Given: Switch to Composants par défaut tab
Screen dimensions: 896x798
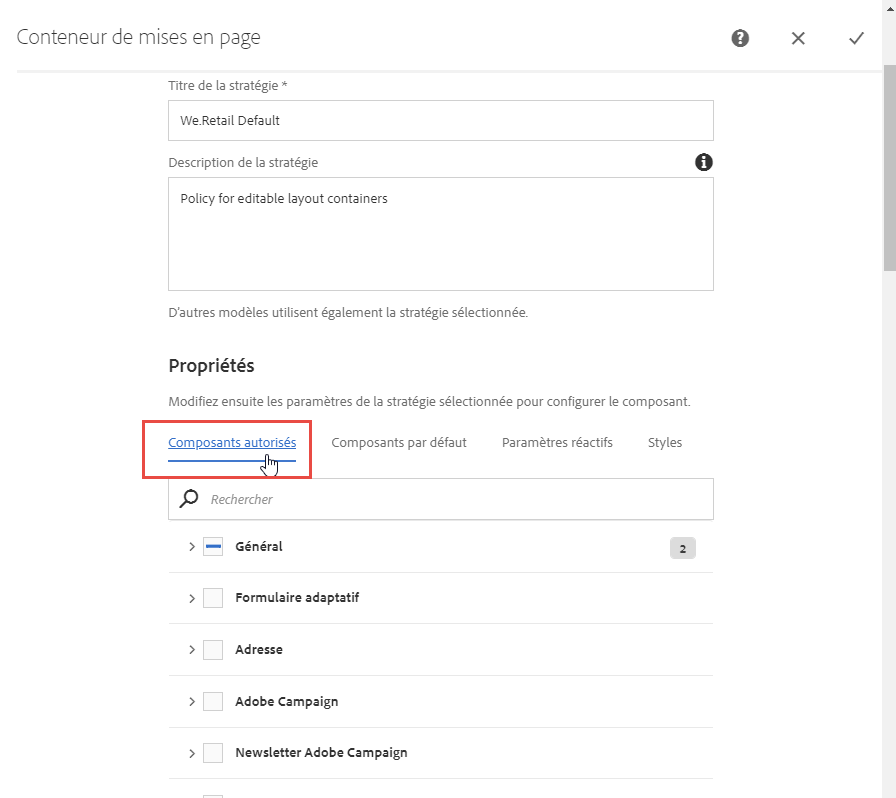Looking at the screenshot, I should 399,442.
